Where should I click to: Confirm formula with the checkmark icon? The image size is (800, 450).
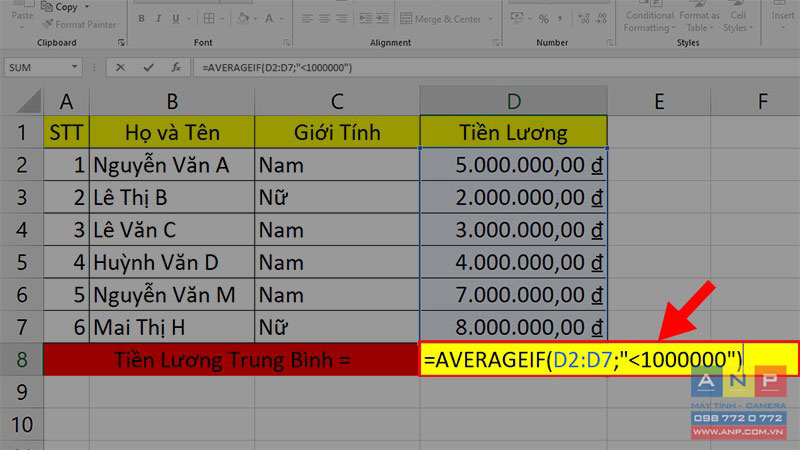point(148,67)
